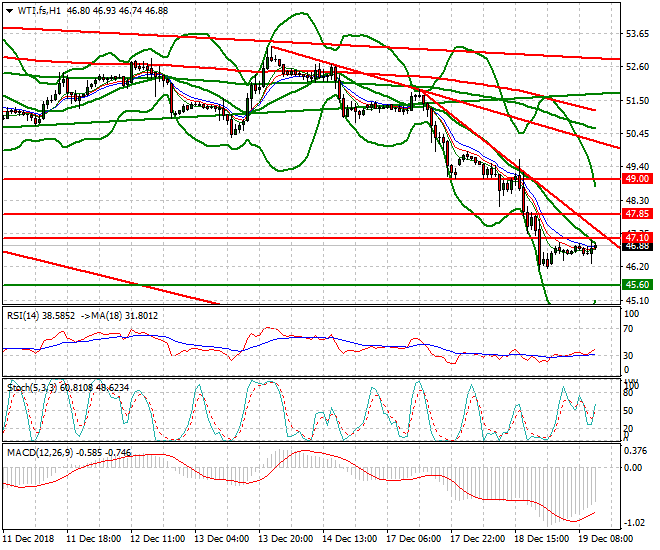Click the 47.85 red price level label

click(x=638, y=214)
